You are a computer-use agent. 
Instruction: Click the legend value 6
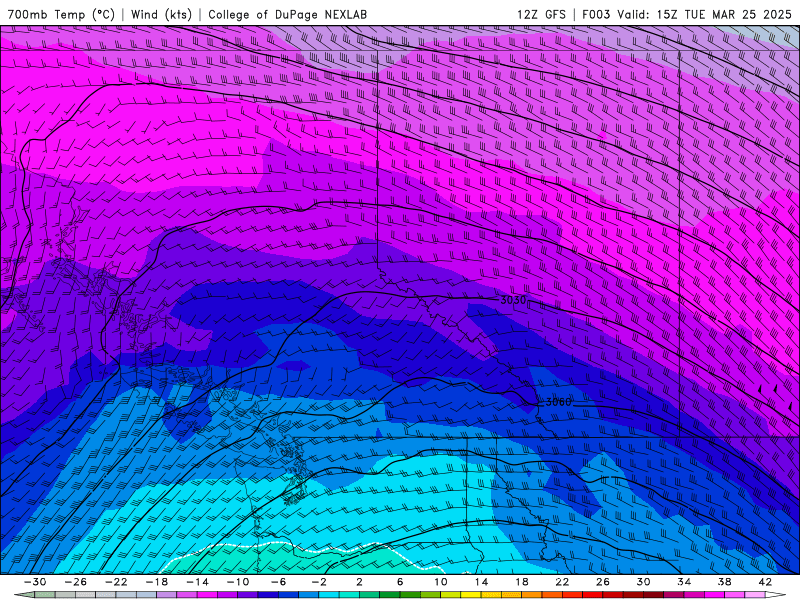(x=400, y=582)
